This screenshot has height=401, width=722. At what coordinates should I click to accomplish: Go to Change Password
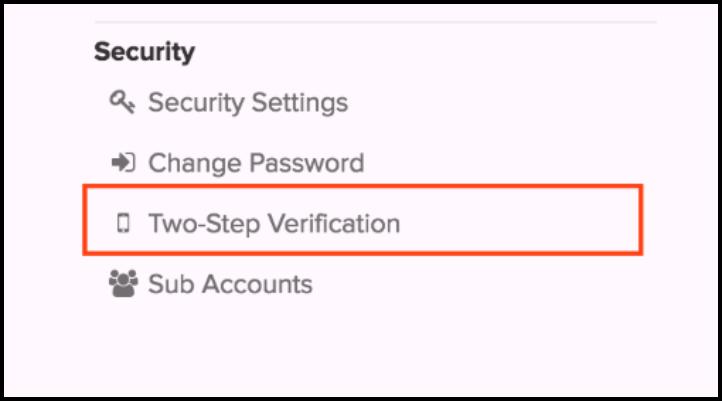point(256,163)
